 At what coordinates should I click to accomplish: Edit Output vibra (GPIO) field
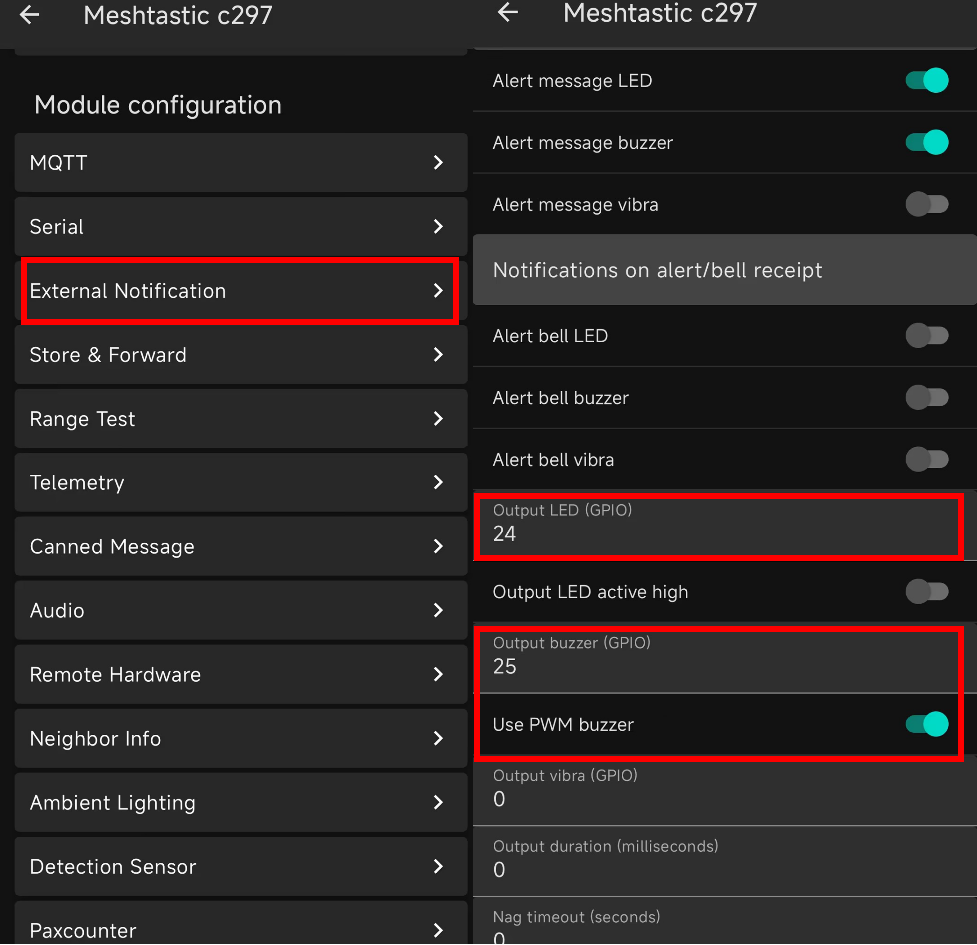tap(725, 791)
